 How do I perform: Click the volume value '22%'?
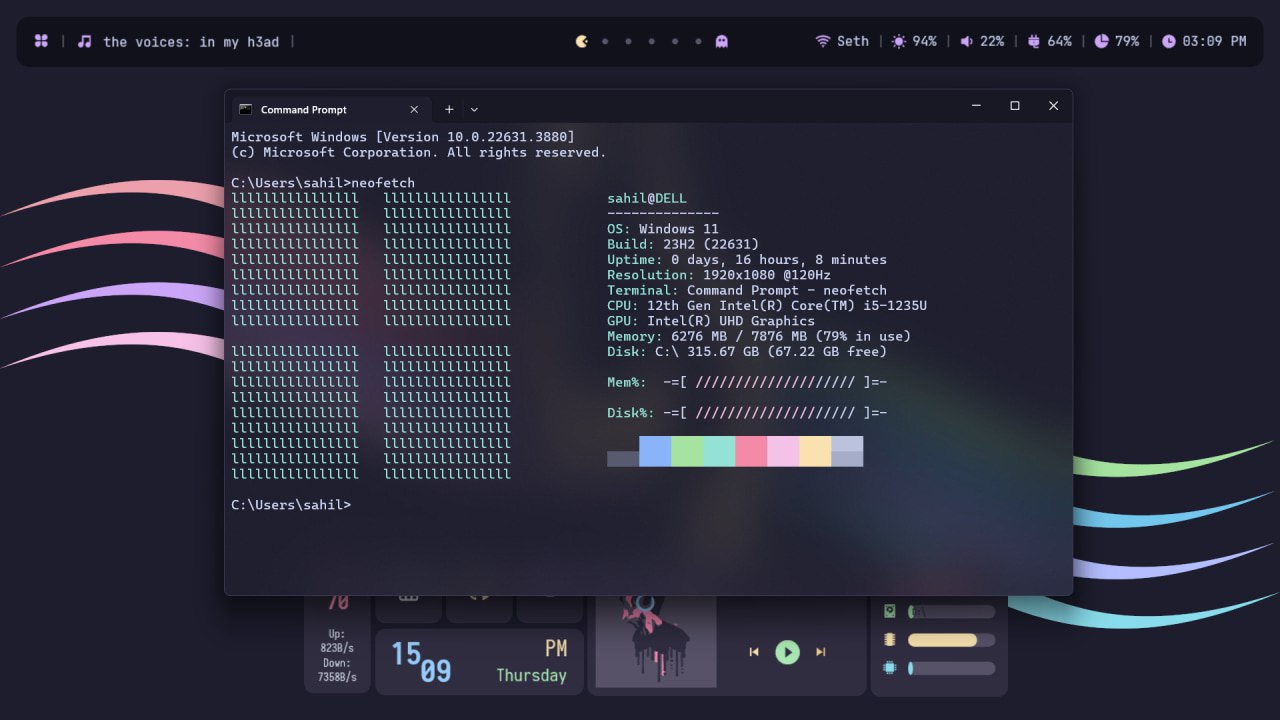coord(992,41)
